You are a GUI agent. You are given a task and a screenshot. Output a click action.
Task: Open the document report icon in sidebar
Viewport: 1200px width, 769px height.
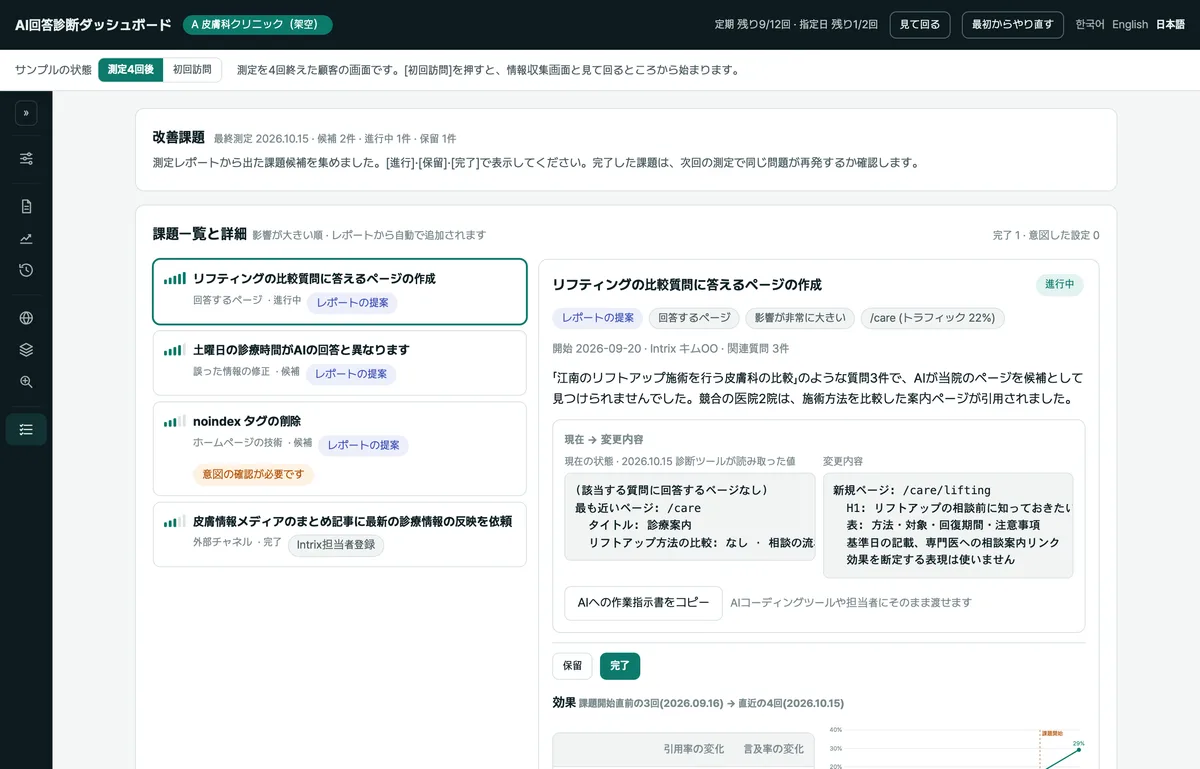coord(26,207)
